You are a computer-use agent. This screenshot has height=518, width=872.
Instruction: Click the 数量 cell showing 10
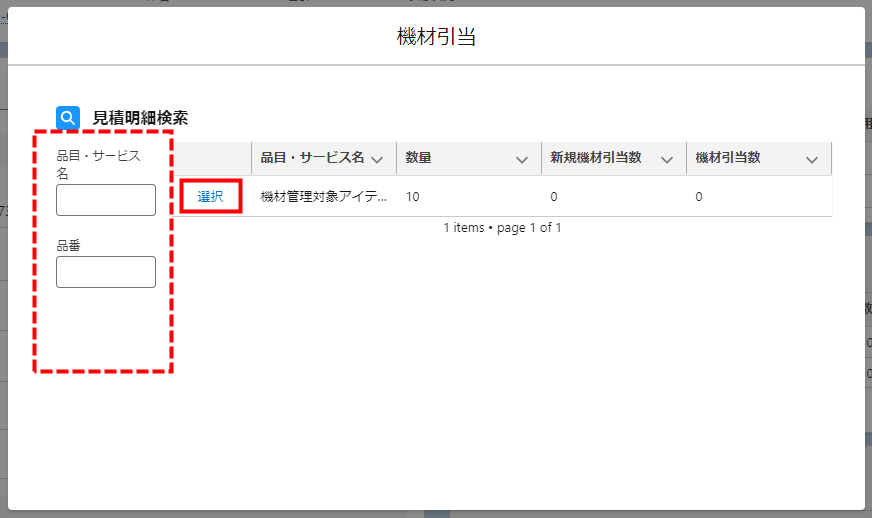[x=413, y=197]
